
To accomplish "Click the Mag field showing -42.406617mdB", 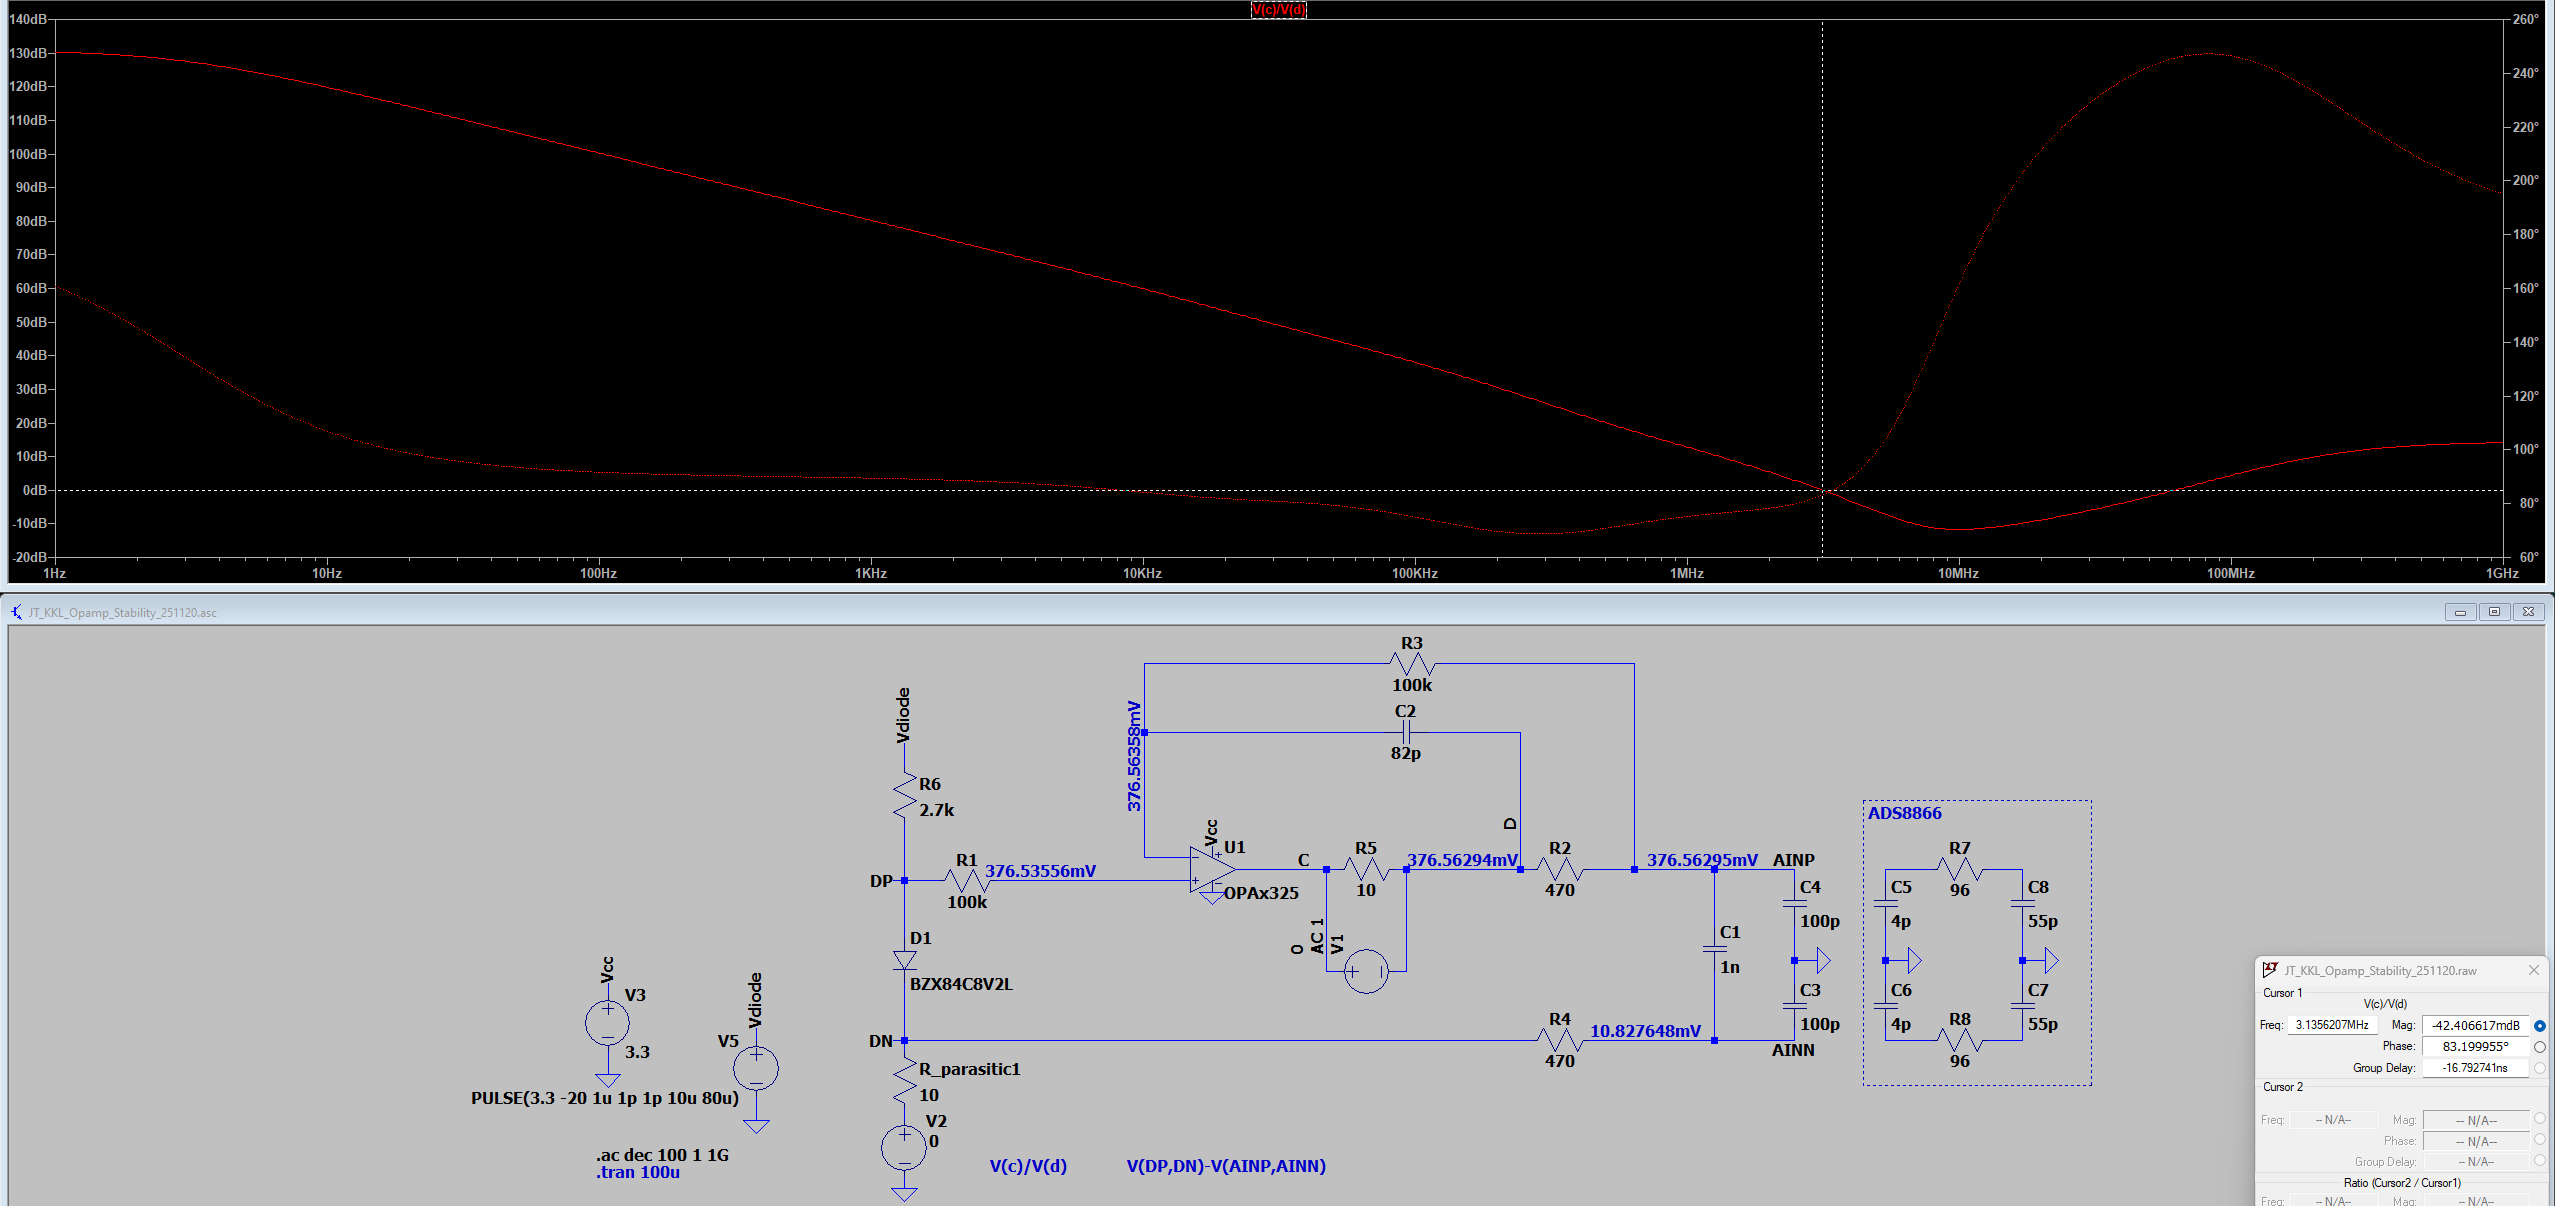I will click(2475, 1025).
